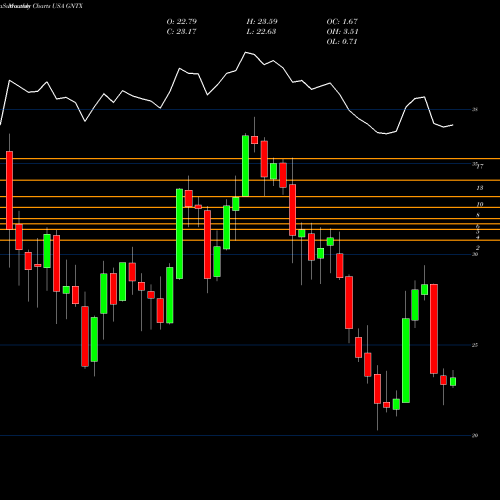Click the low value 'L: 22.63'
Viewport: 500px width, 500px height.
(x=261, y=32)
